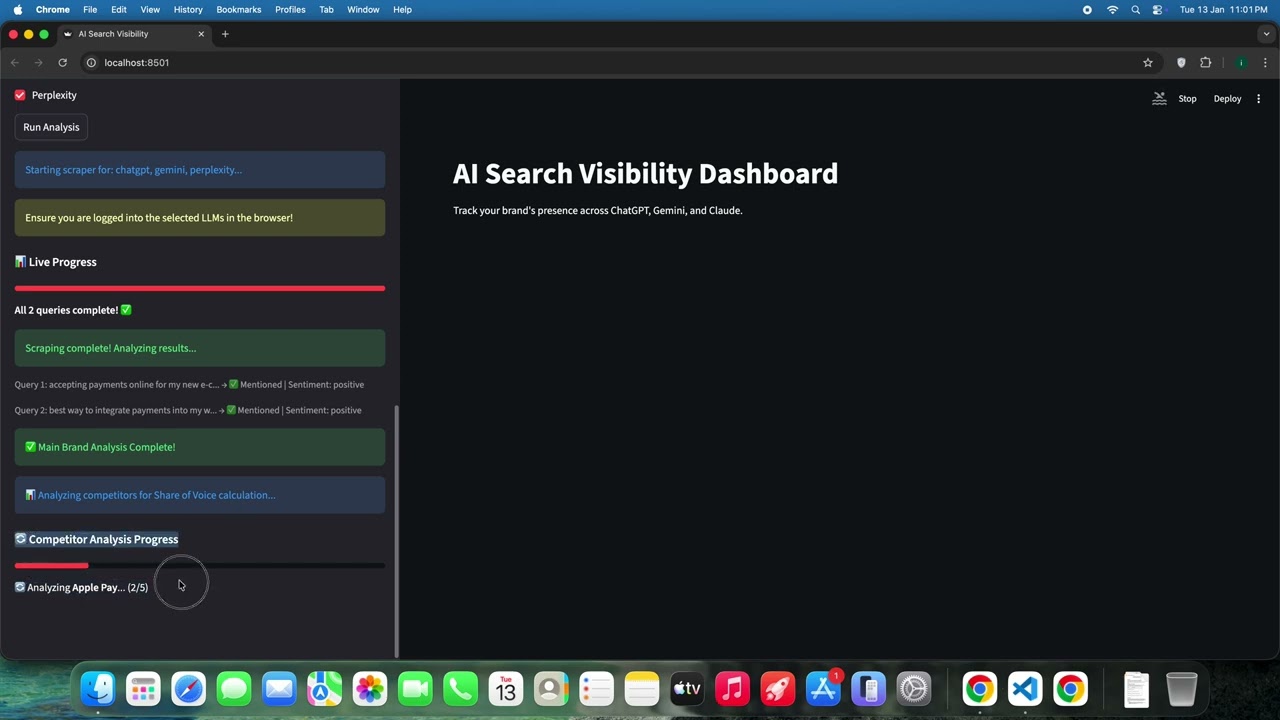Click the sidebar vertical scrollbar
Screen dimensions: 1280x720
397,530
